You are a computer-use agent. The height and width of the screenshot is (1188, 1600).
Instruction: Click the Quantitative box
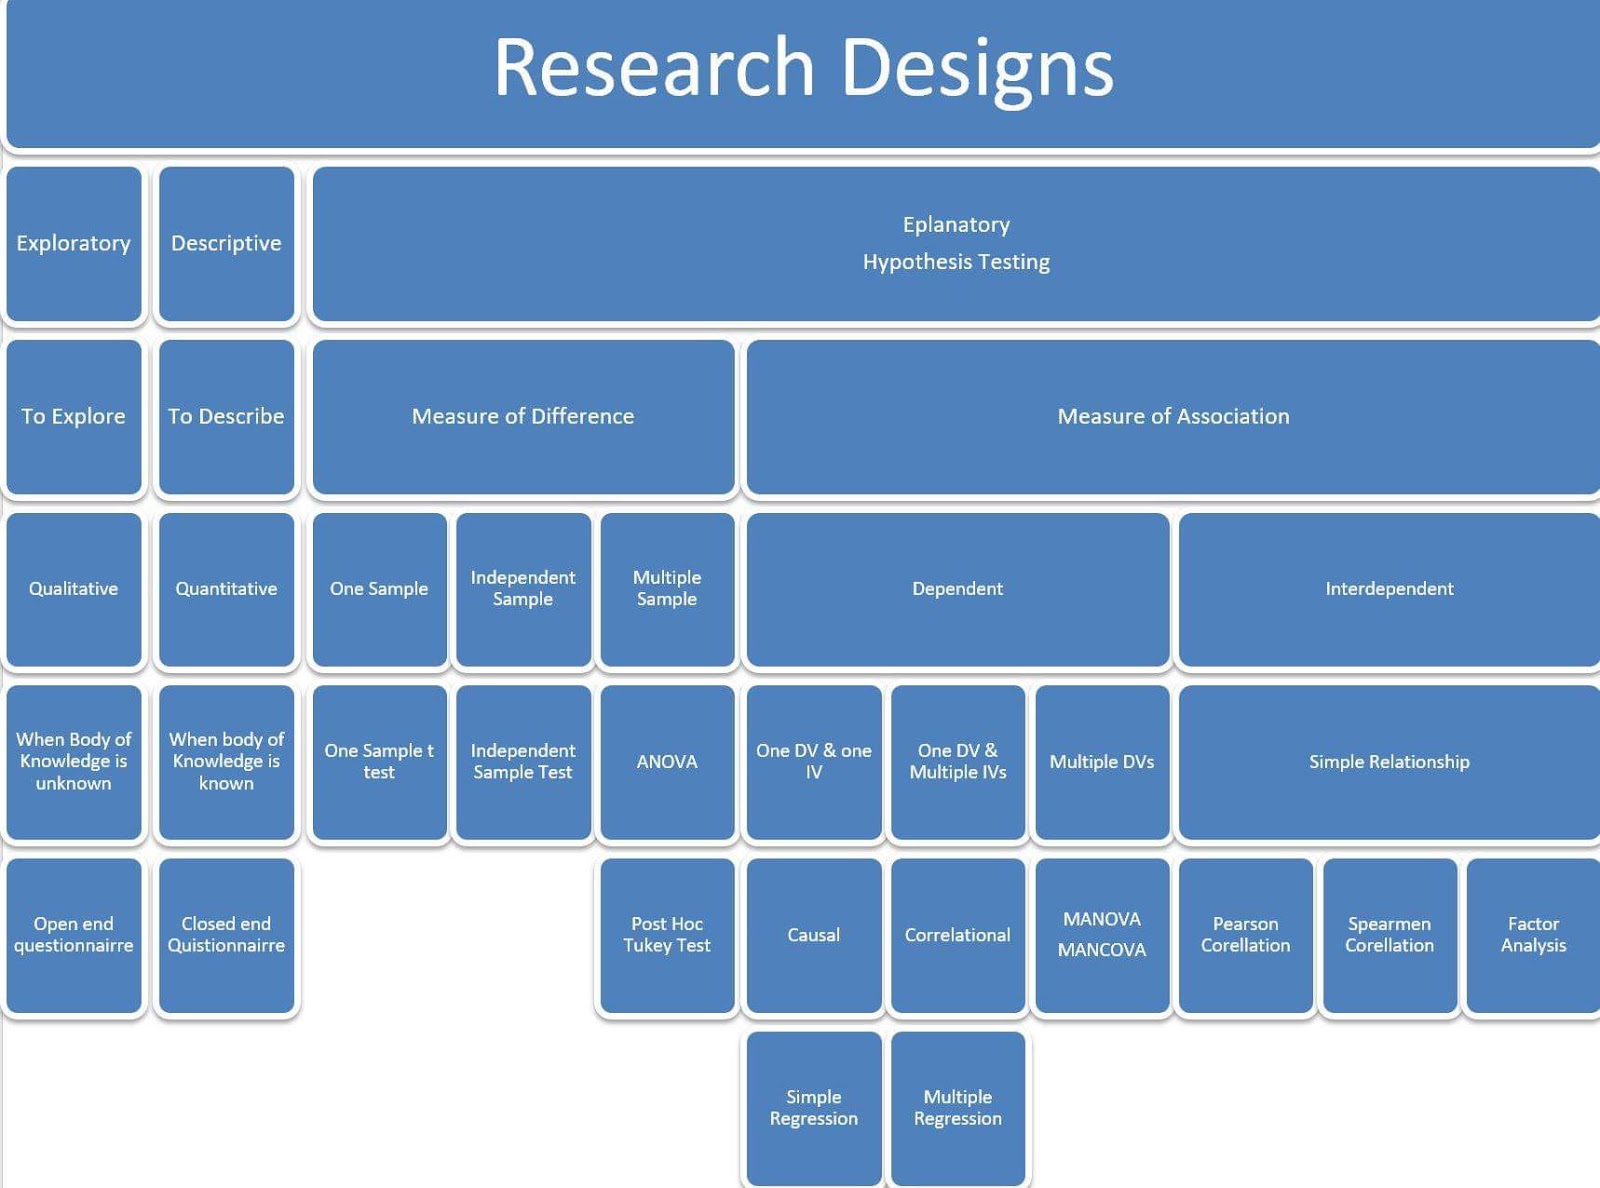[x=226, y=589]
